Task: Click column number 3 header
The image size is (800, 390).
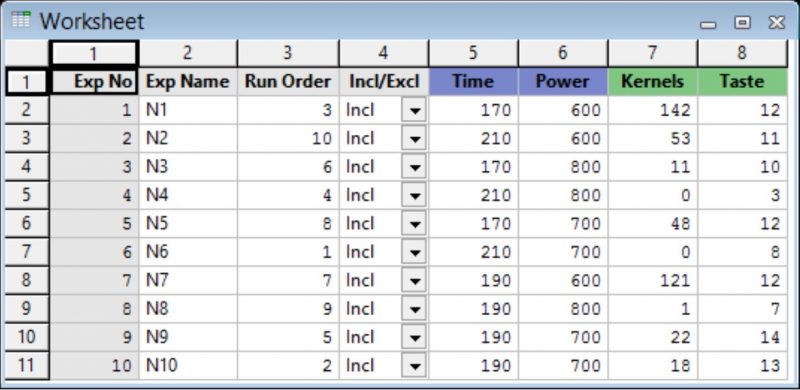Action: (x=288, y=53)
